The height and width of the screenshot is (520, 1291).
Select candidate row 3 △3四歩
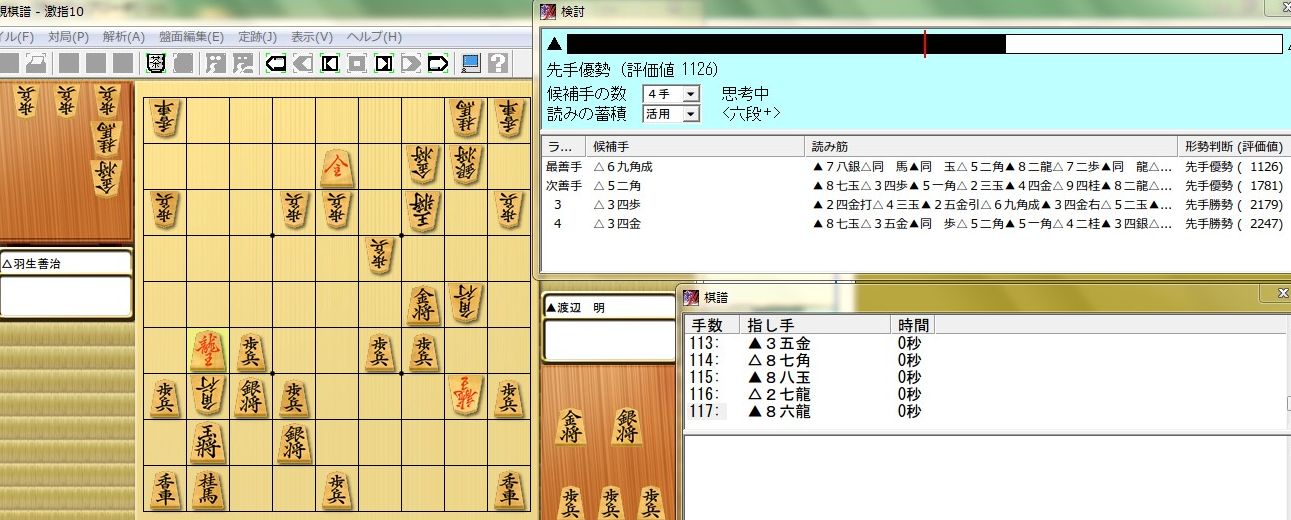(914, 205)
